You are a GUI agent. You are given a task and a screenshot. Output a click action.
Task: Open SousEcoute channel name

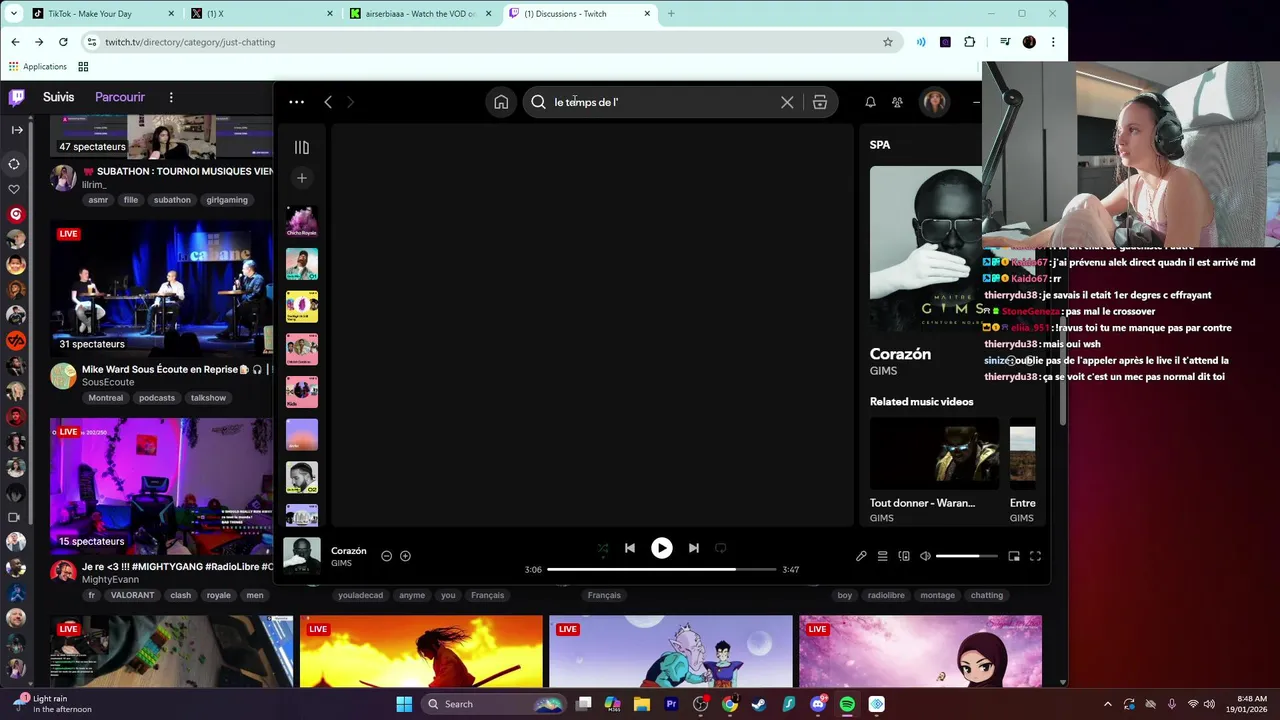(108, 382)
